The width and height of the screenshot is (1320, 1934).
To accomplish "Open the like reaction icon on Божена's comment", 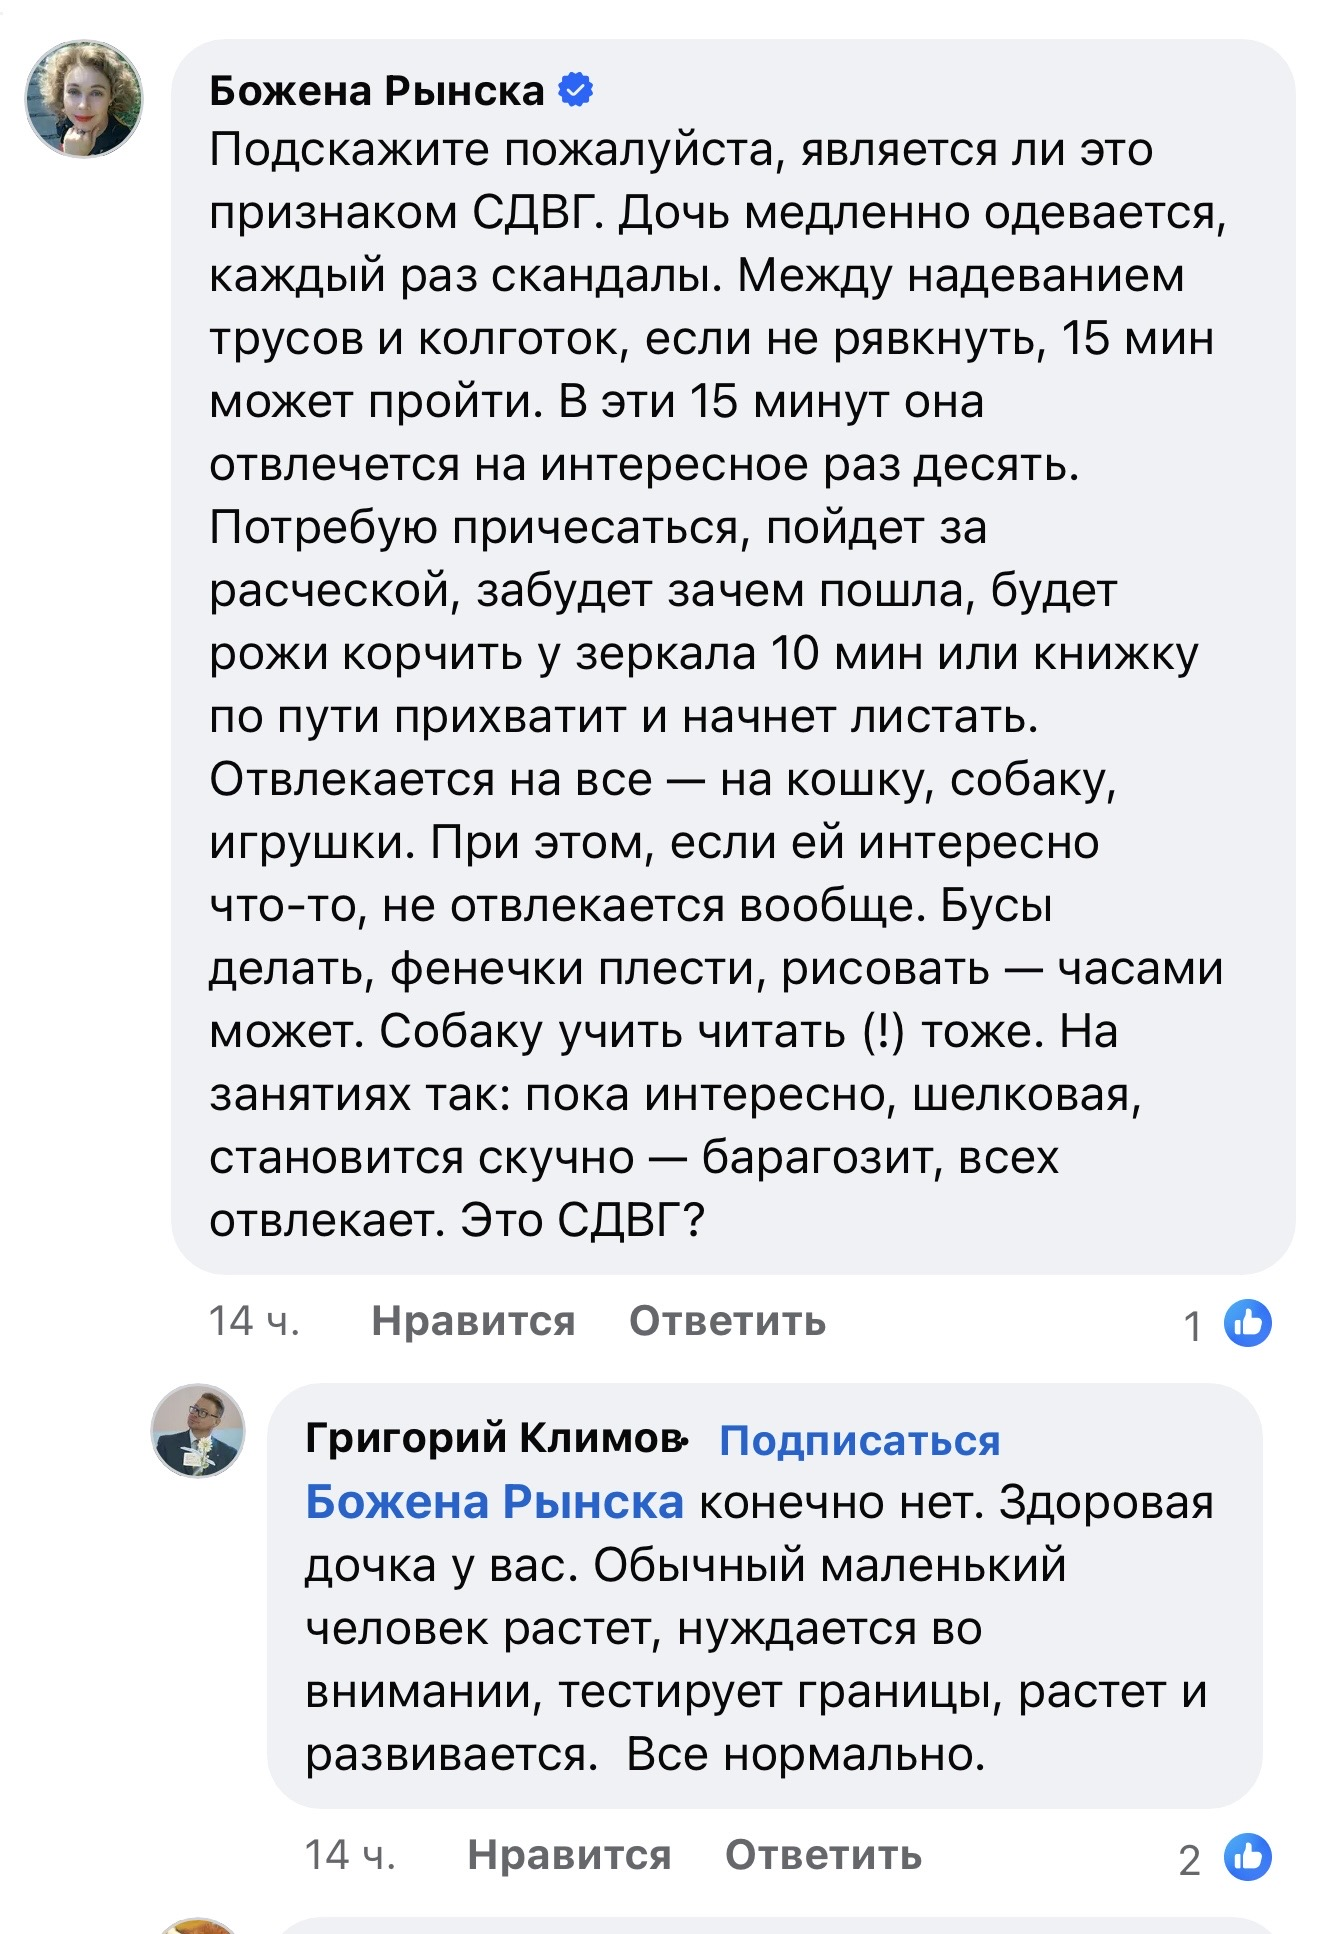I will coord(1248,1323).
